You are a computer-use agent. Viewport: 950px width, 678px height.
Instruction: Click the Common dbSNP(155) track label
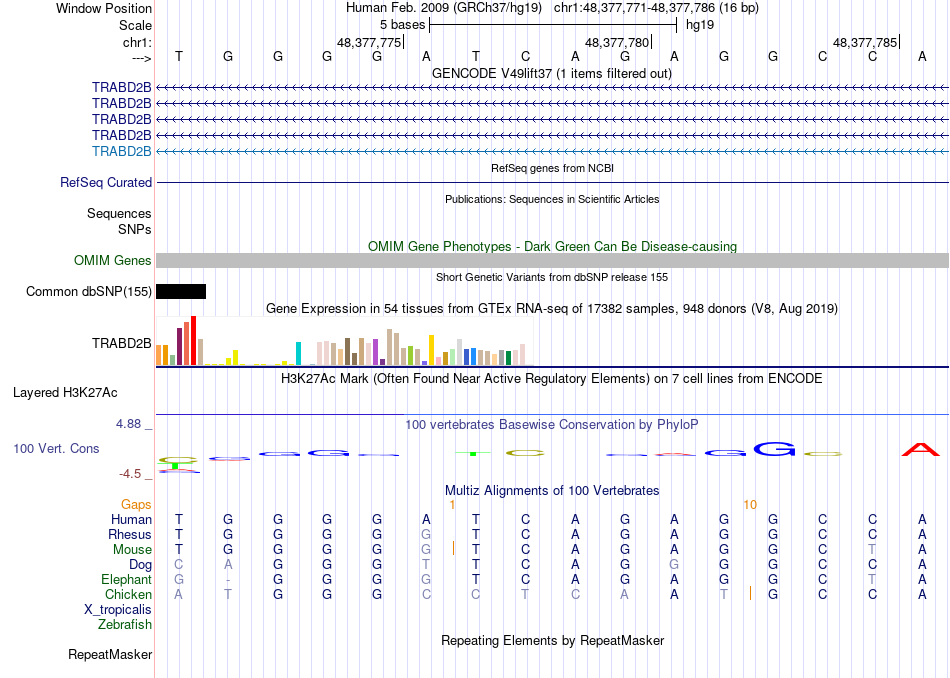pyautogui.click(x=88, y=291)
